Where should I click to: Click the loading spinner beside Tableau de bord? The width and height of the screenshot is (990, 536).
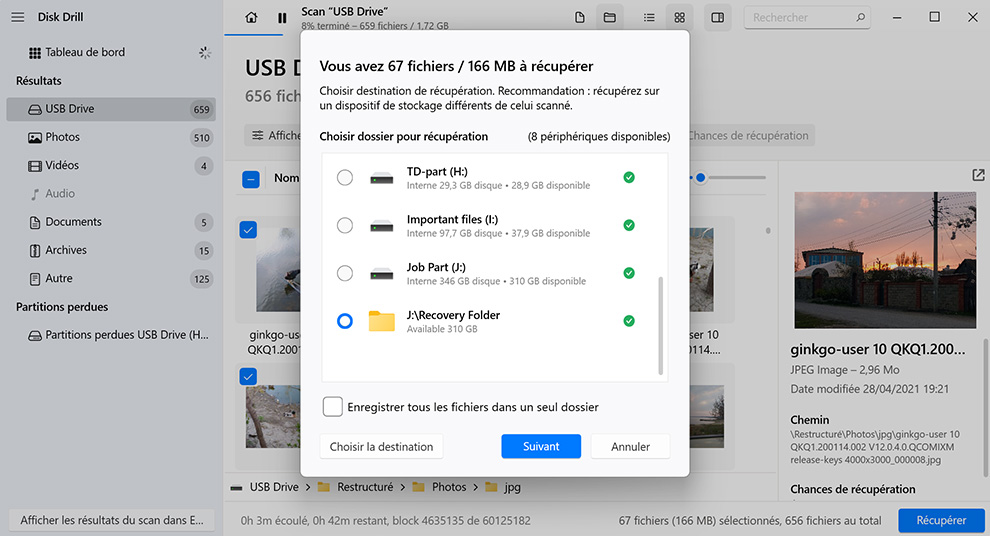(x=205, y=52)
